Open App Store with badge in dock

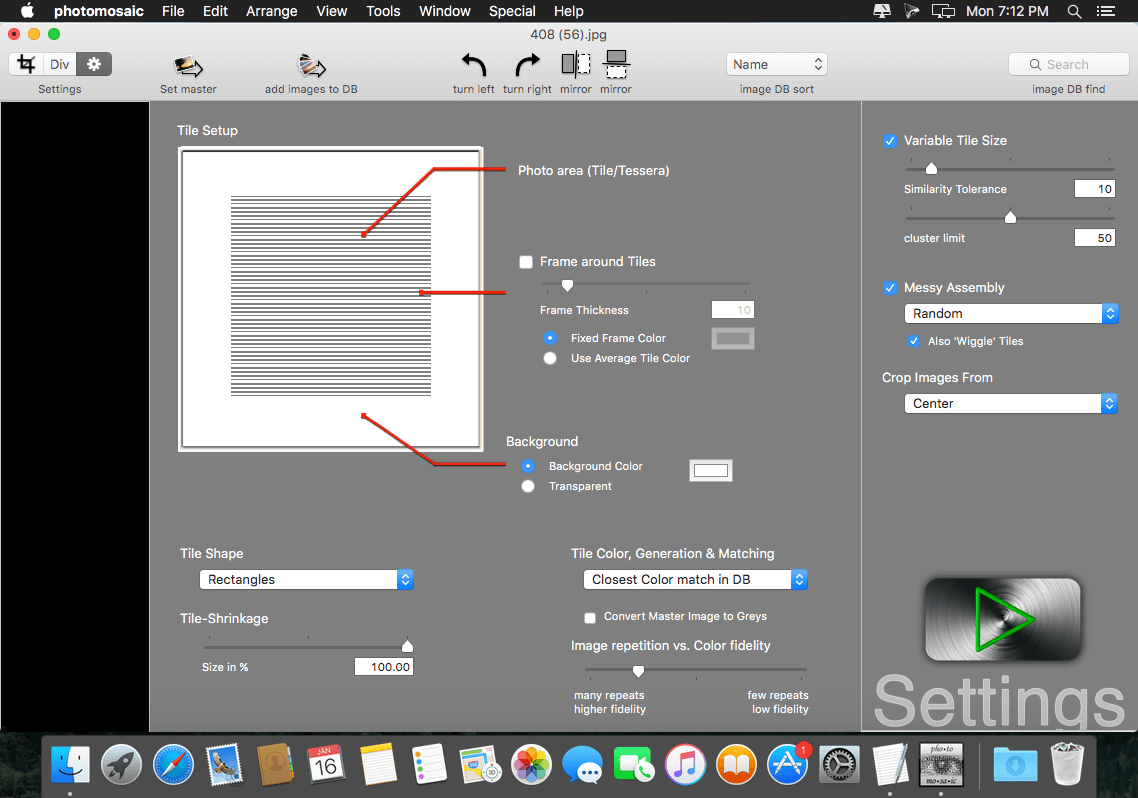(788, 765)
